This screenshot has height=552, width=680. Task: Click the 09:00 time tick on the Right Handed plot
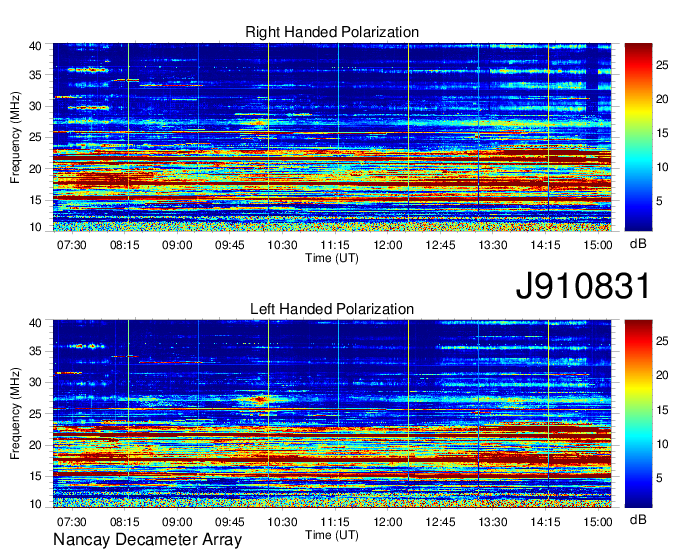(177, 245)
